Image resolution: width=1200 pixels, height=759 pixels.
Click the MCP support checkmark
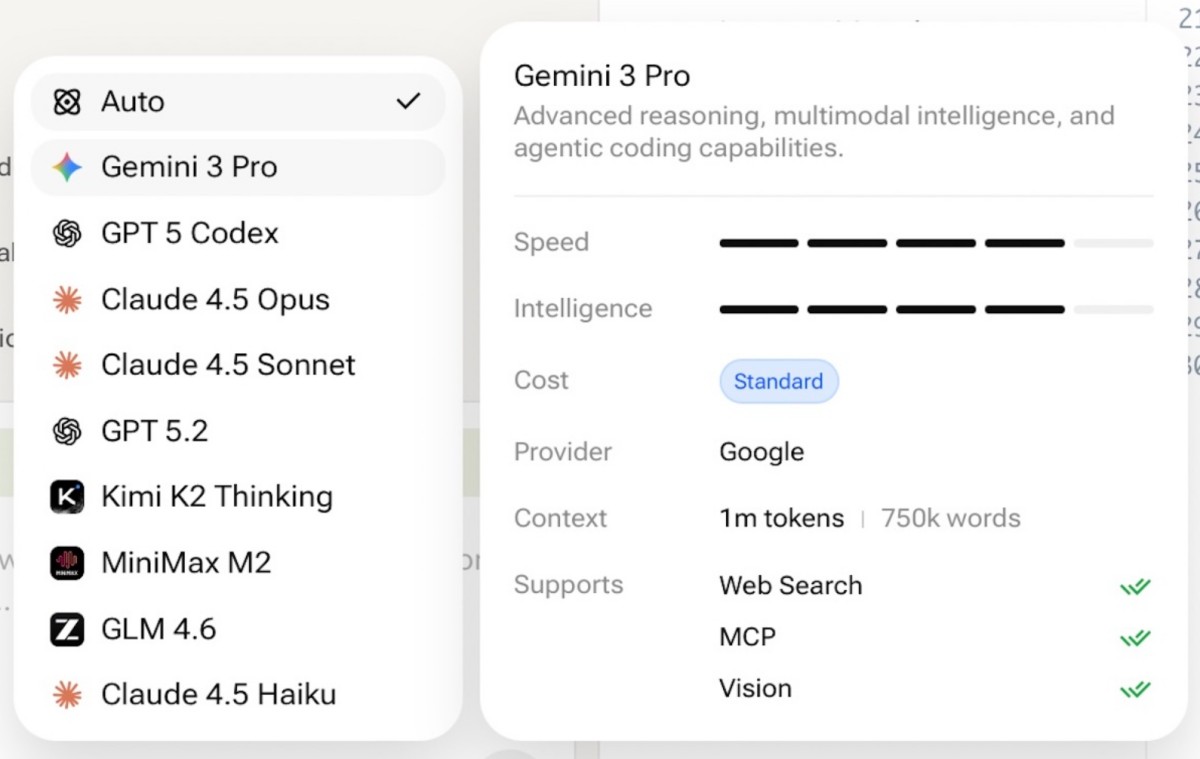(x=1135, y=637)
